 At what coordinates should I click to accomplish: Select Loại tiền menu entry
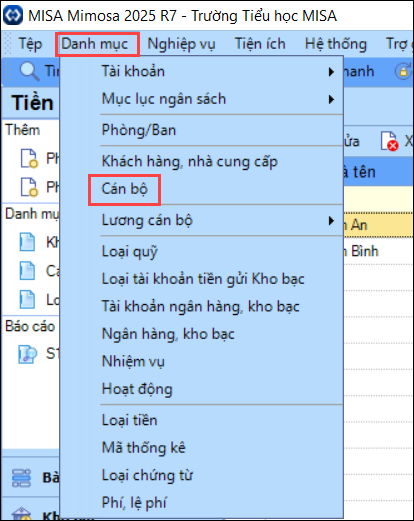coord(202,420)
